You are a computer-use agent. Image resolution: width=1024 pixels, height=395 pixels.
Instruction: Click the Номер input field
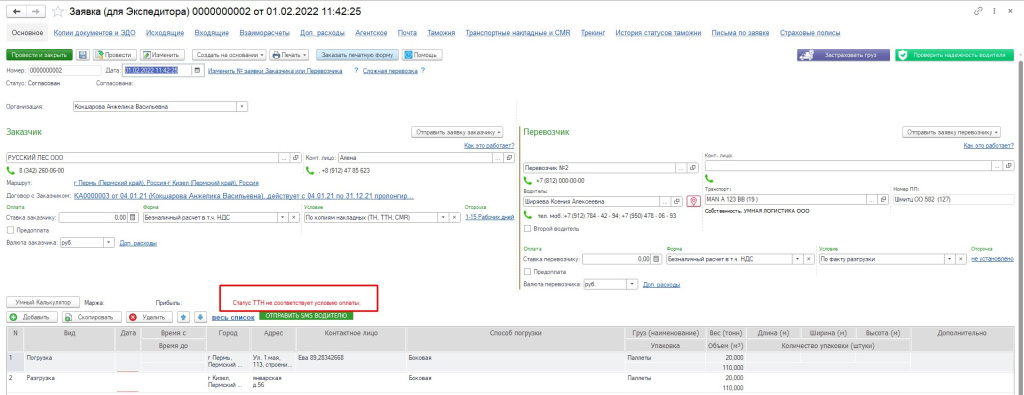pyautogui.click(x=64, y=71)
